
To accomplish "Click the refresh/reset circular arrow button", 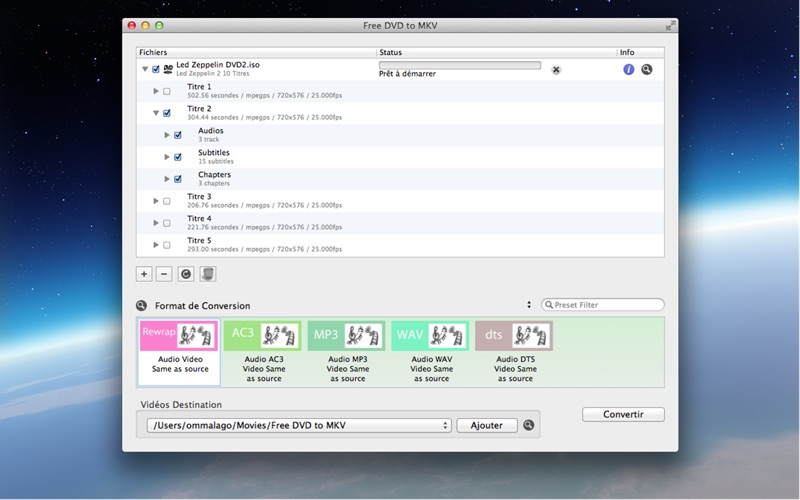I will pos(186,274).
